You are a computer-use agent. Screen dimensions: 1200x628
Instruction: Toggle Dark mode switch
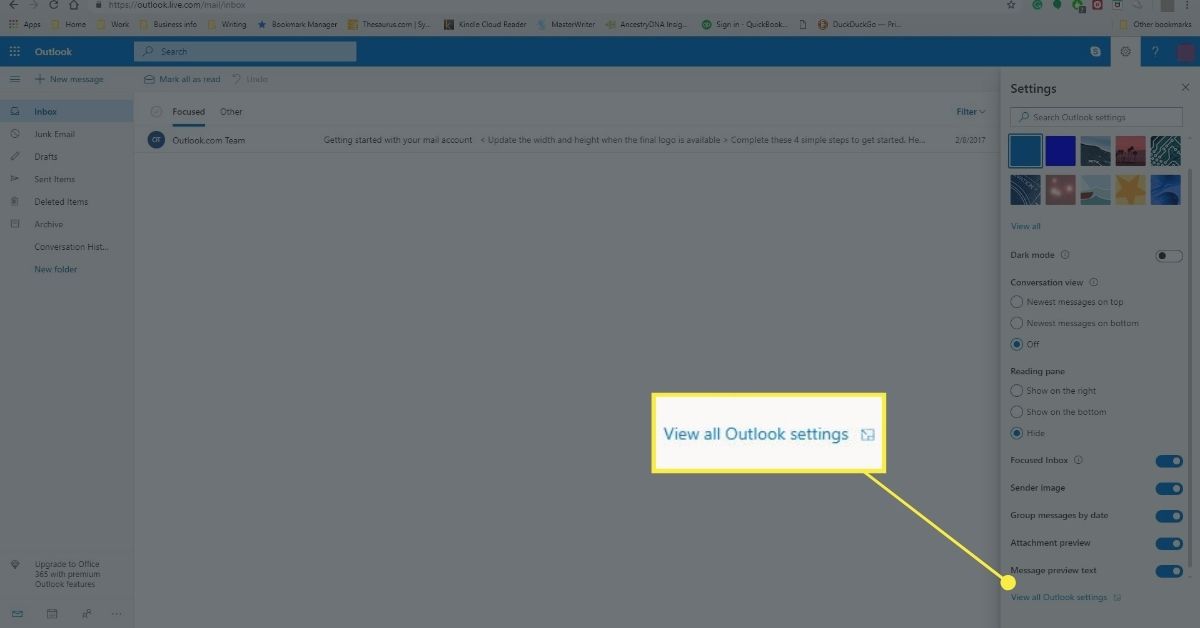[x=1168, y=256]
